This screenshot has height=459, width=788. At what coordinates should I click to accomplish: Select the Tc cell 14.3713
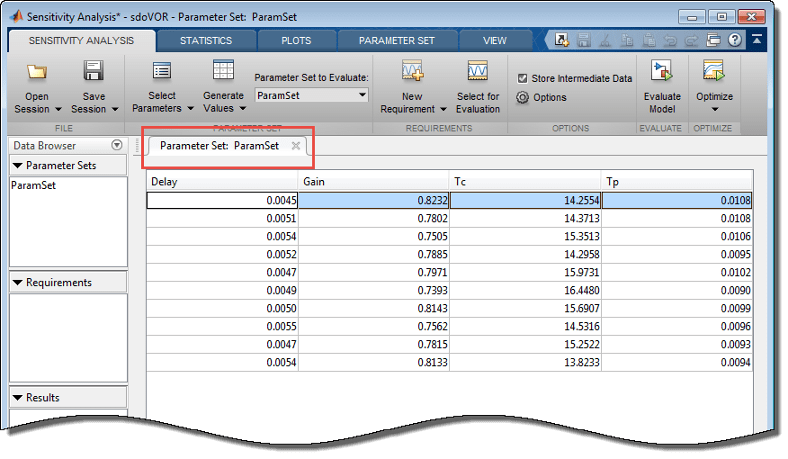(525, 219)
